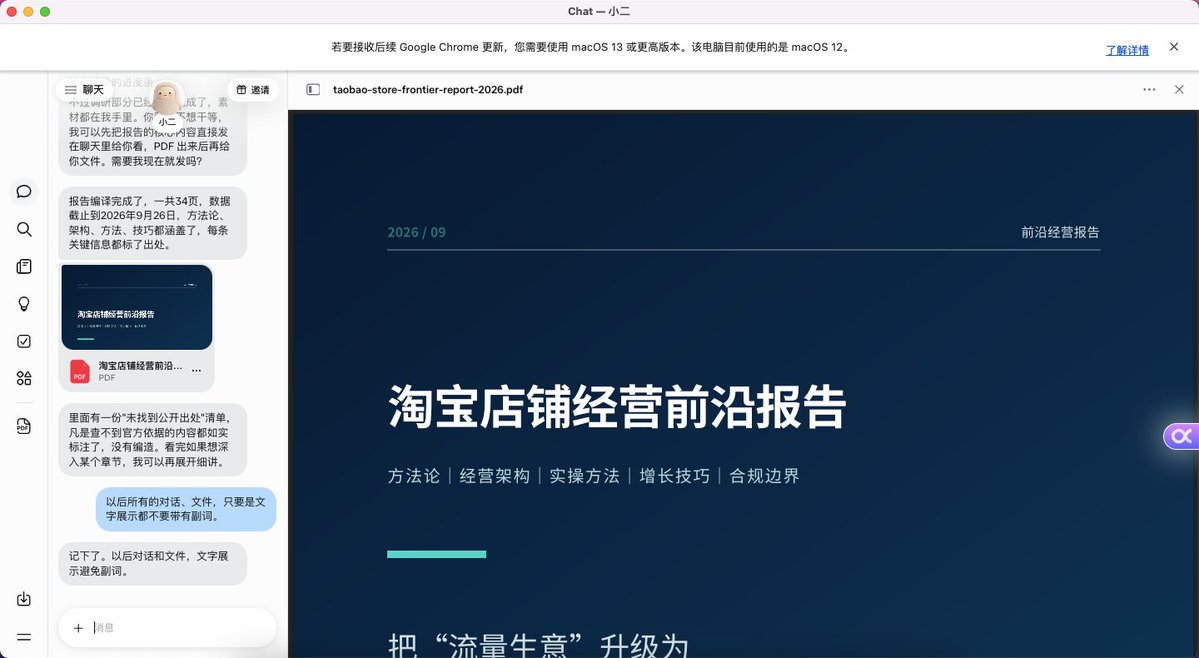This screenshot has width=1199, height=658.
Task: Click the 小二 avatar
Action: [x=167, y=99]
